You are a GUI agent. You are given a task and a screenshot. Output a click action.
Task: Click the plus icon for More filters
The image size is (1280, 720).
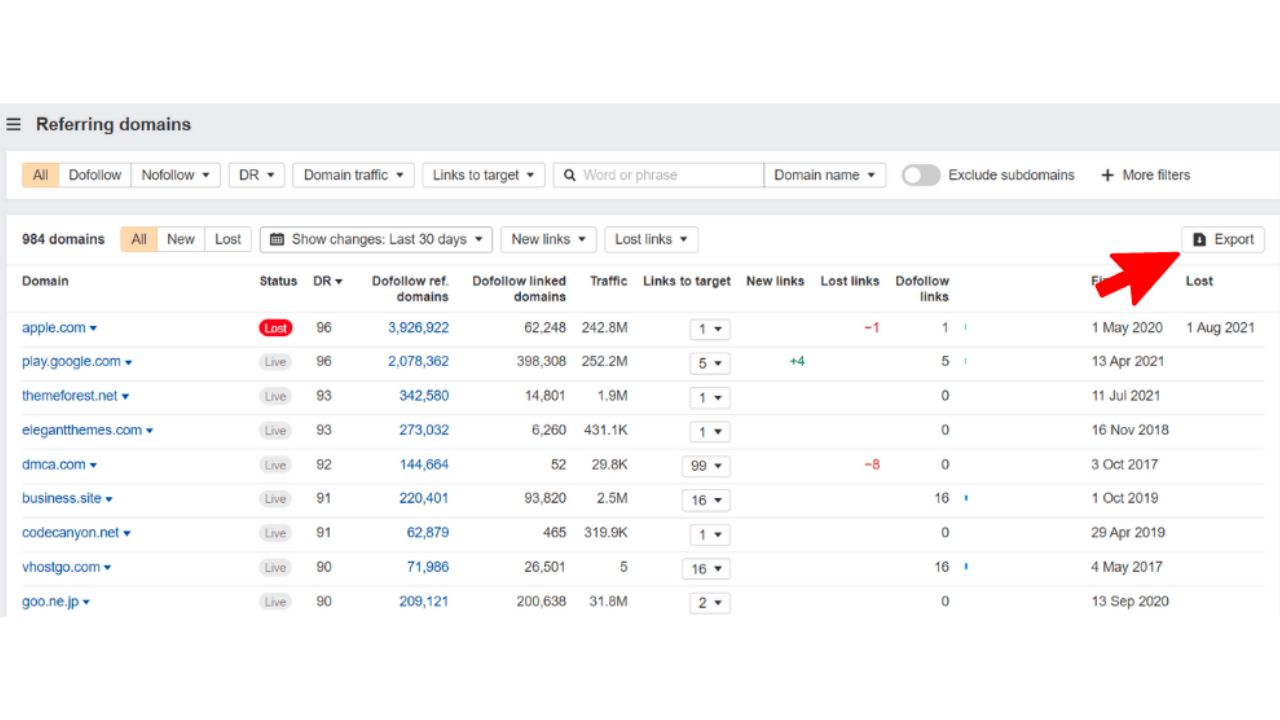point(1107,175)
